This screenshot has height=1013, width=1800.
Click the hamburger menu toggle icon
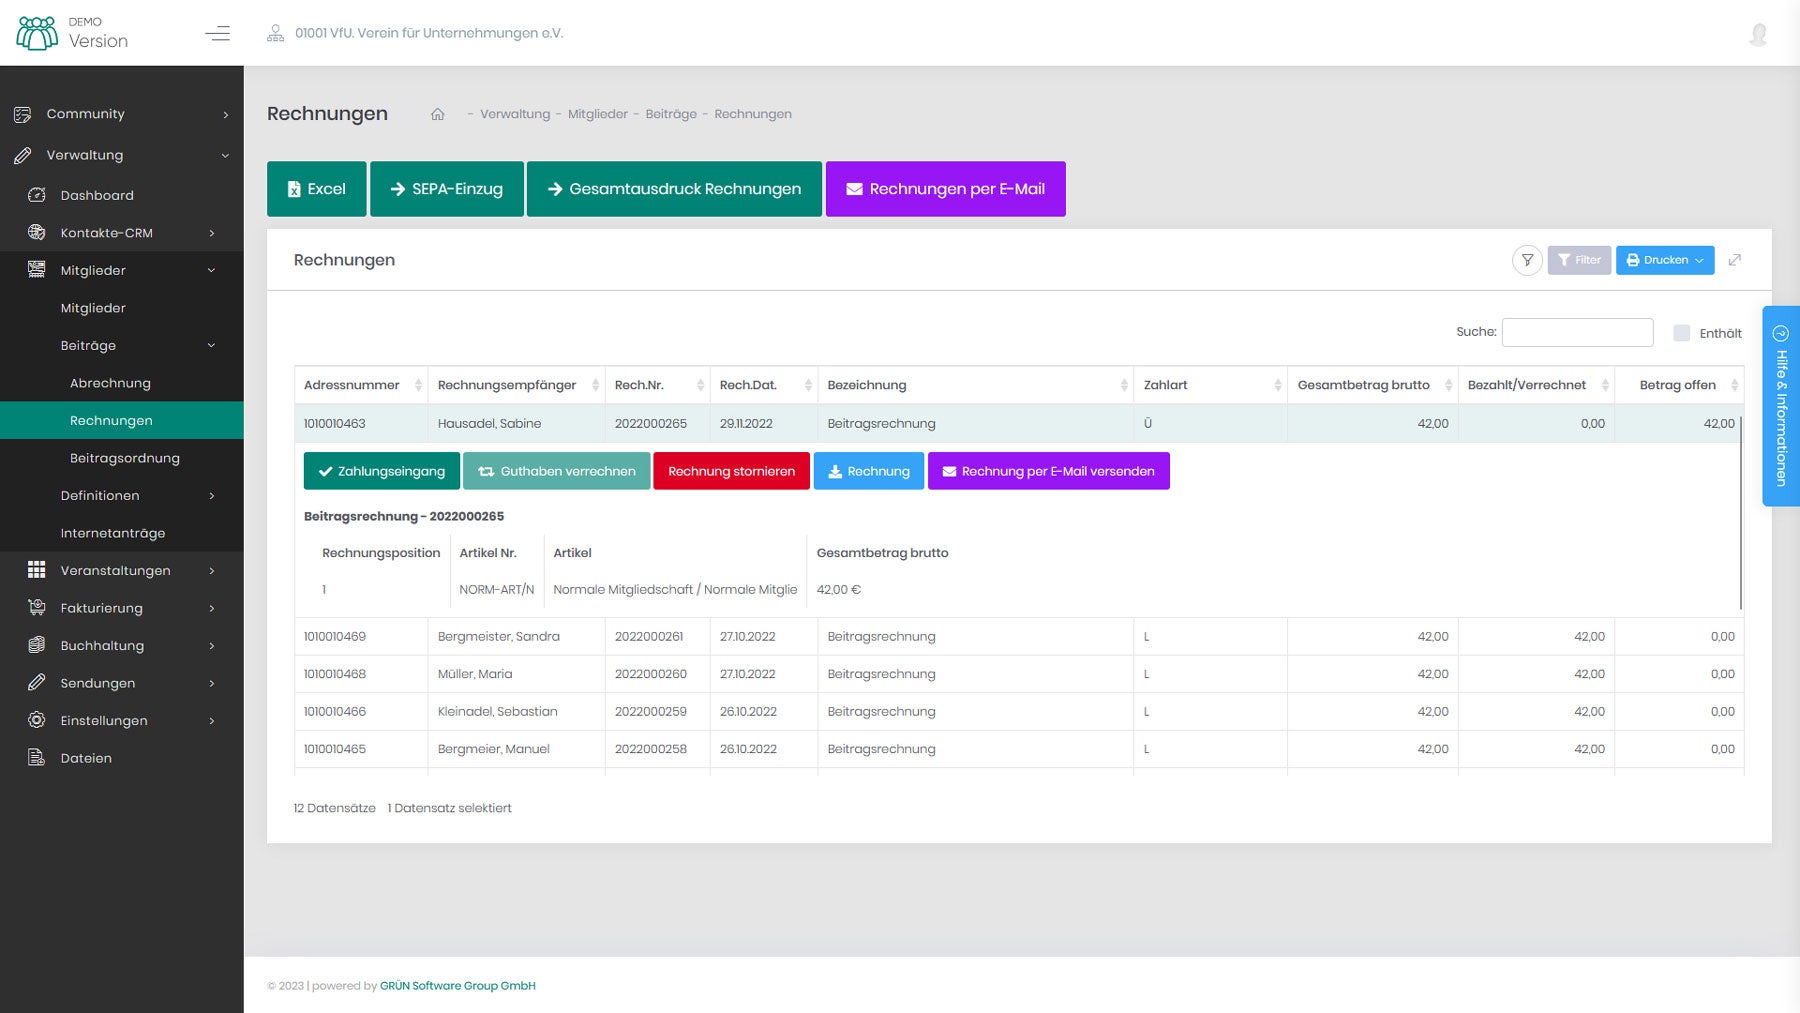217,33
